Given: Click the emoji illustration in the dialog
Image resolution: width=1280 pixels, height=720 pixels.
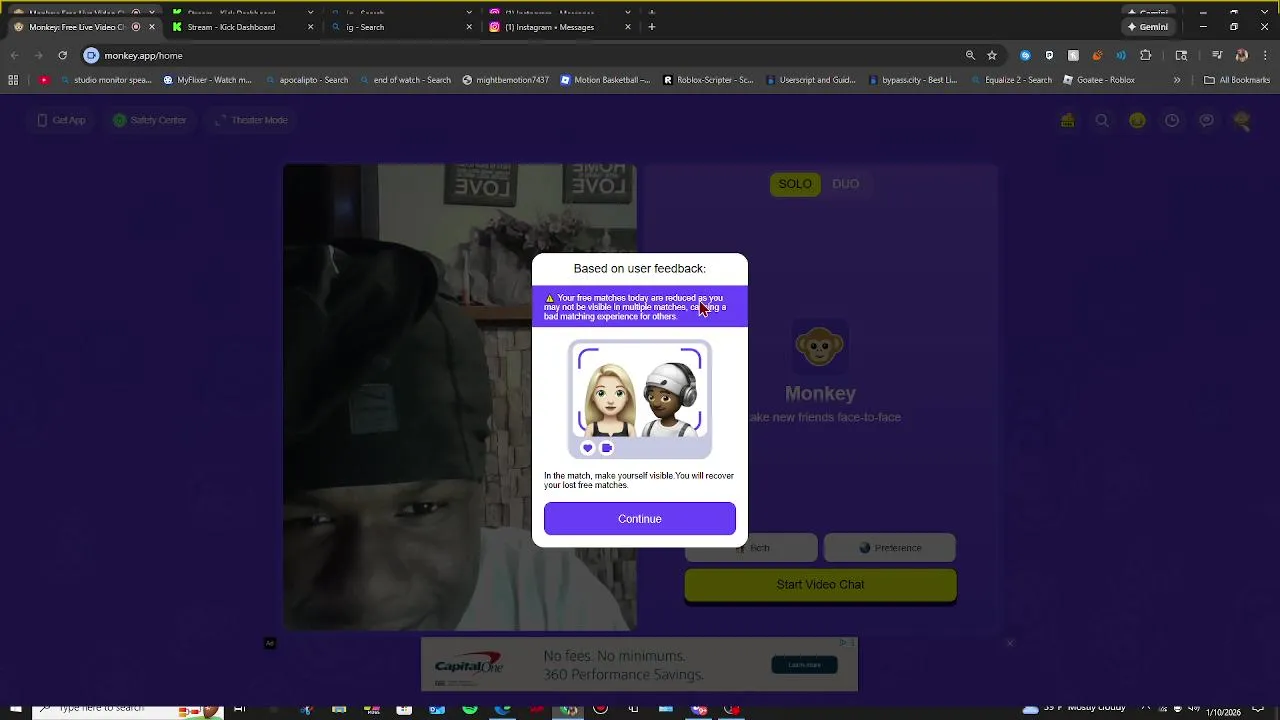Looking at the screenshot, I should [x=640, y=399].
